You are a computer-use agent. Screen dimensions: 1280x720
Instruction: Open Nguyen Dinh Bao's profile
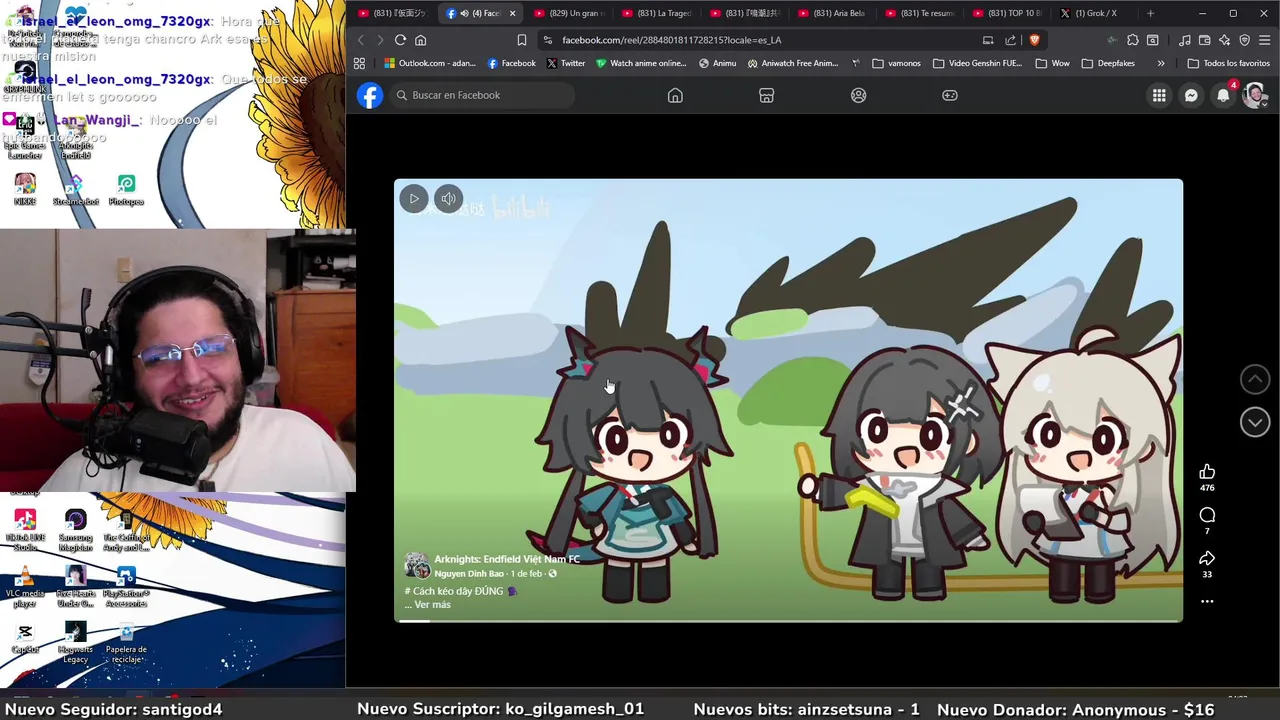pyautogui.click(x=469, y=574)
